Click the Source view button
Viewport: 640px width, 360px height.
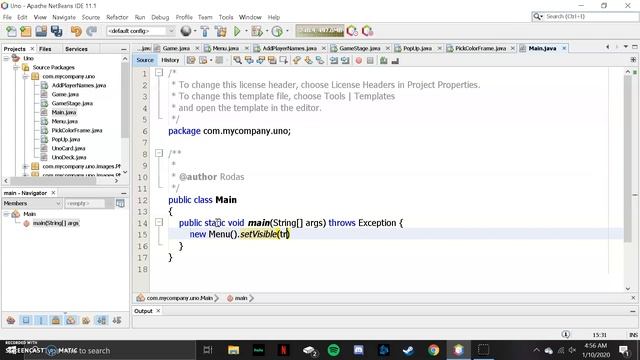[145, 60]
